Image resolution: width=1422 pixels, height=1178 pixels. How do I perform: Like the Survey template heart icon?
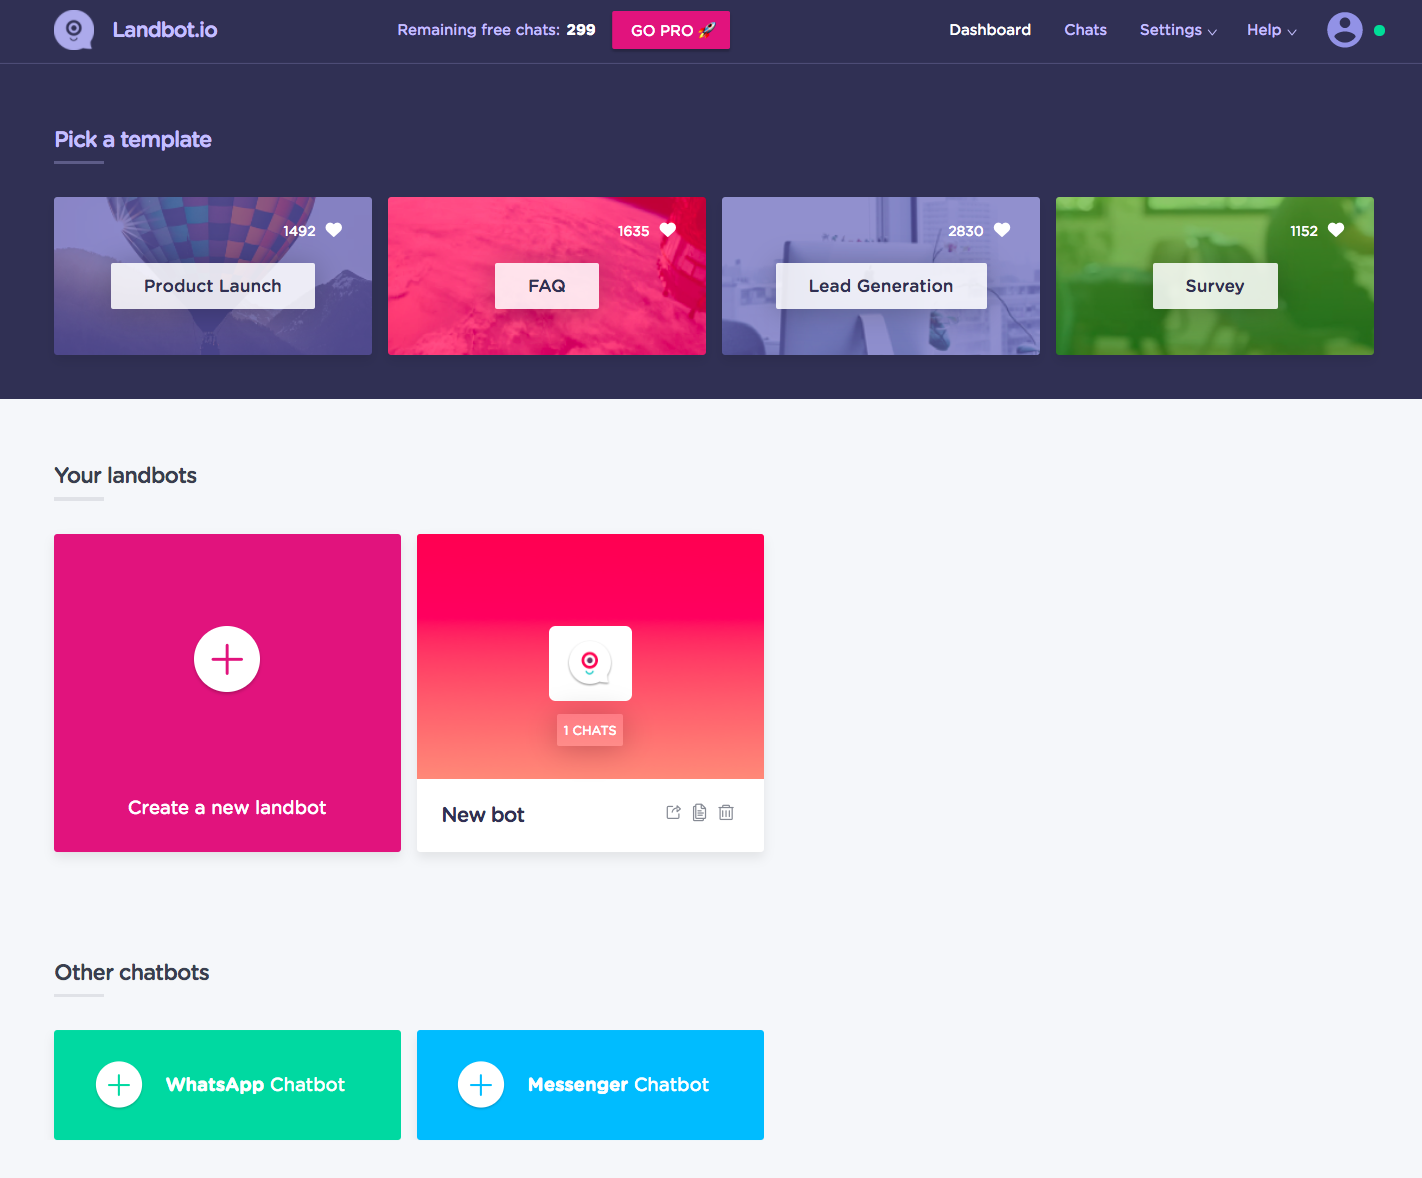tap(1336, 230)
